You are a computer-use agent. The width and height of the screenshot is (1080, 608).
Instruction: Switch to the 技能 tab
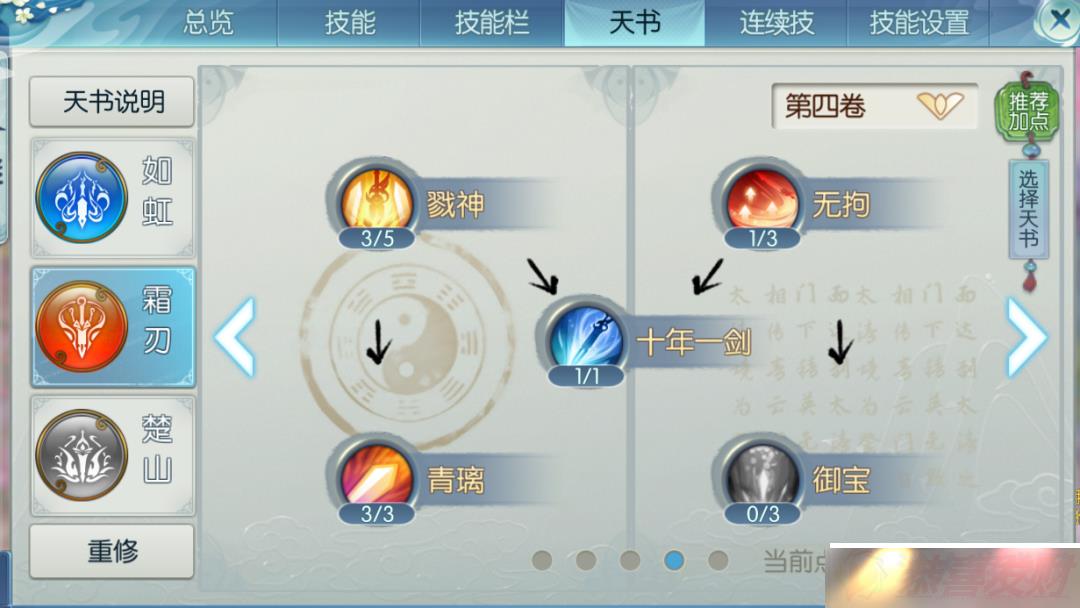tap(349, 23)
